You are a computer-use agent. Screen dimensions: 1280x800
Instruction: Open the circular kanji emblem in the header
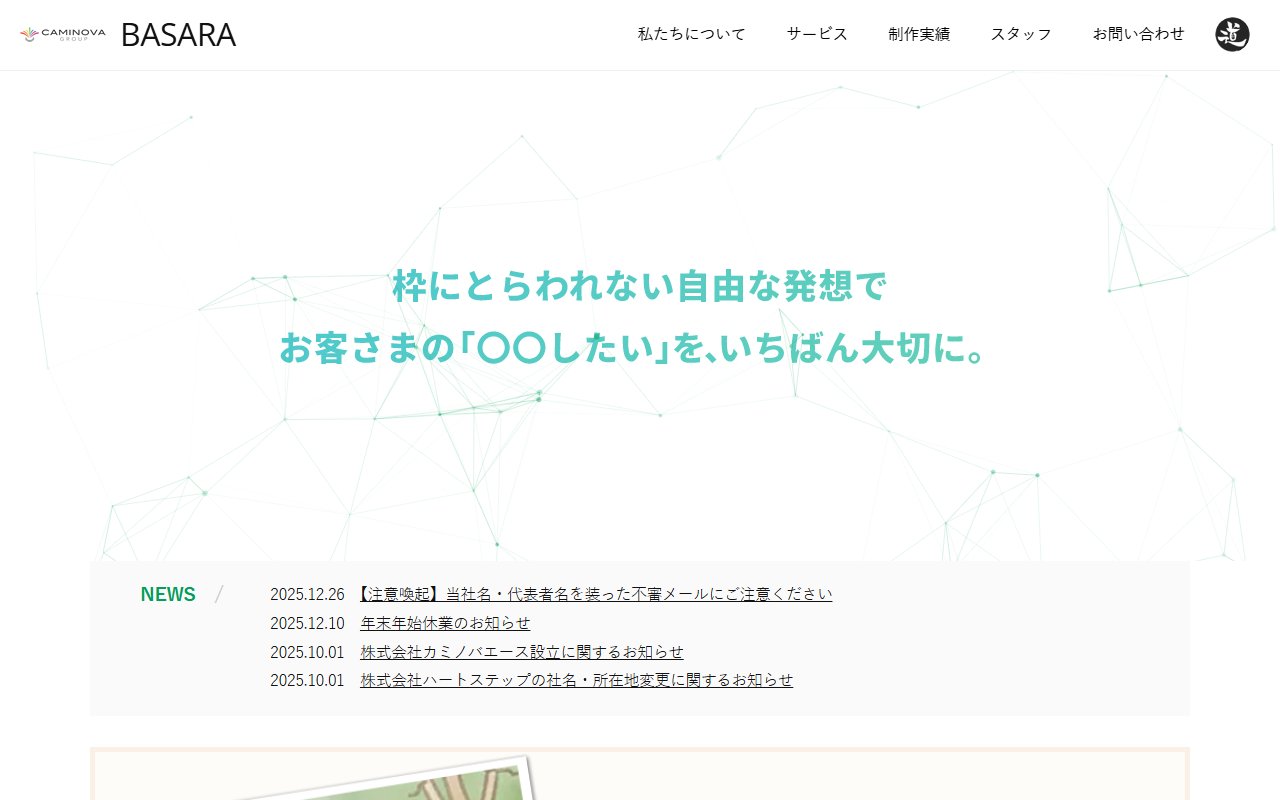(x=1233, y=34)
